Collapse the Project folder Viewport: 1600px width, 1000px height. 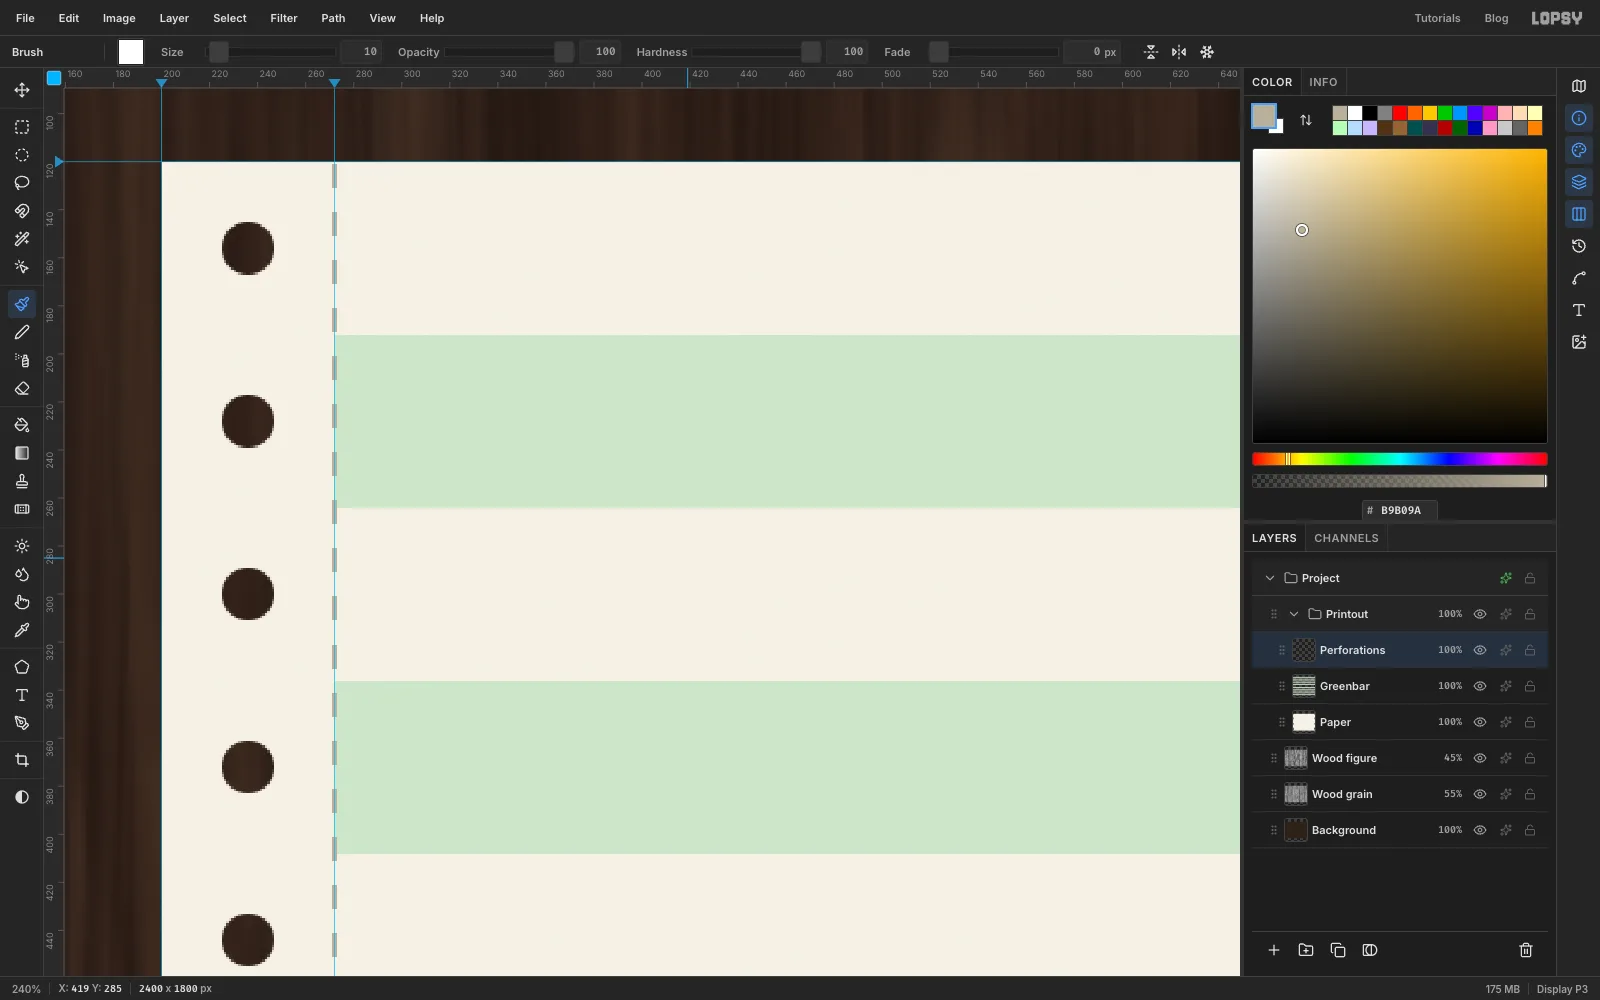pyautogui.click(x=1270, y=578)
